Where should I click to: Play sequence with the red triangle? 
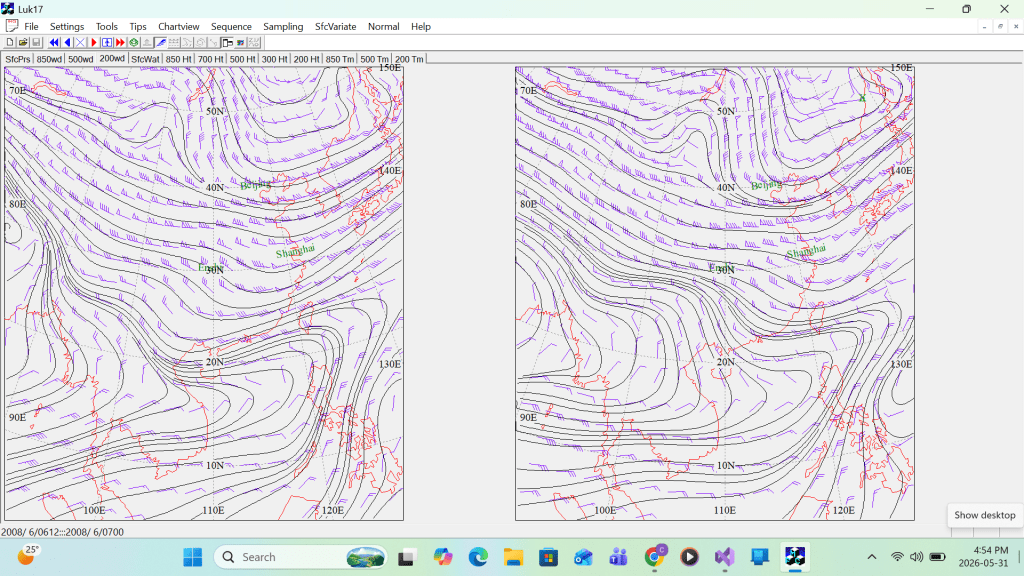click(x=94, y=42)
